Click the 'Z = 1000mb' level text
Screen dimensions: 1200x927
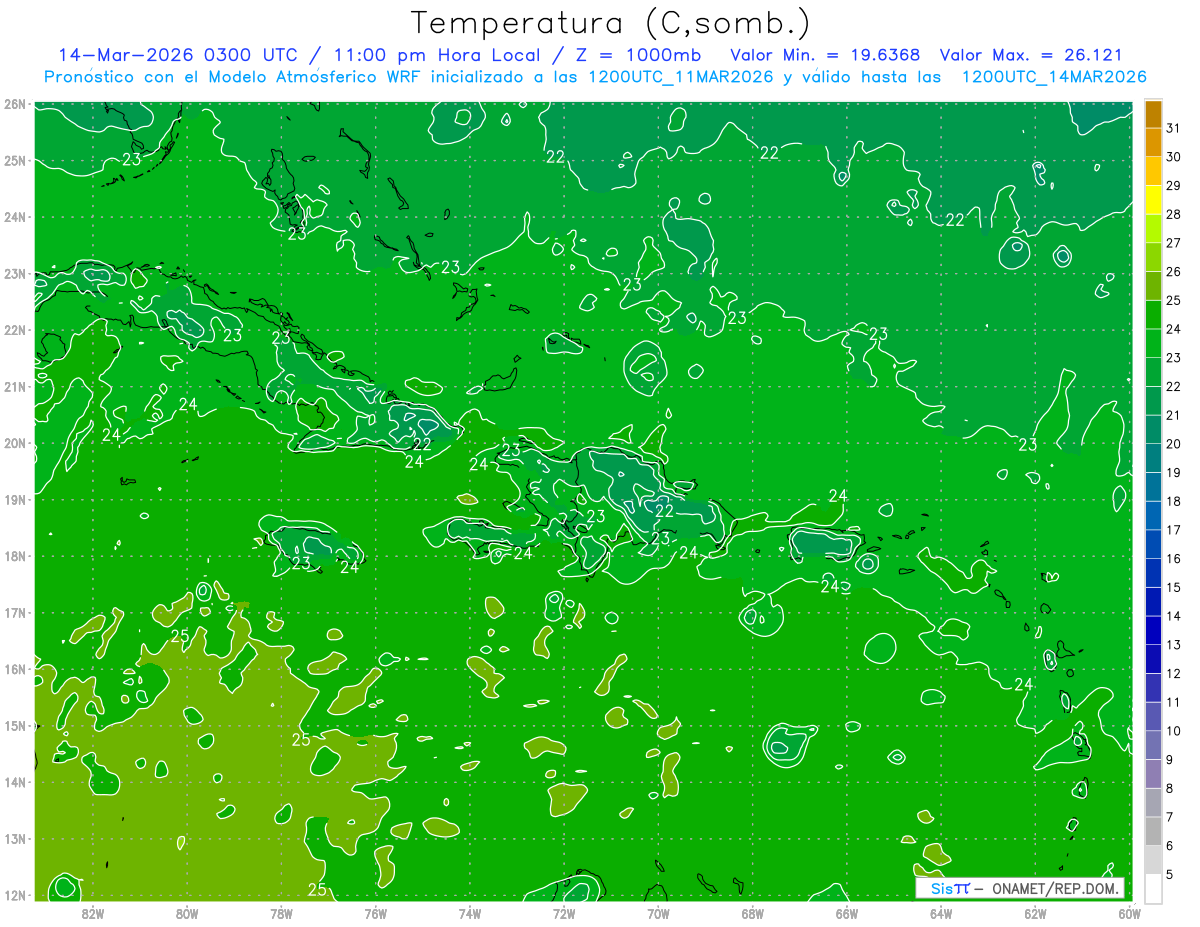pyautogui.click(x=638, y=55)
